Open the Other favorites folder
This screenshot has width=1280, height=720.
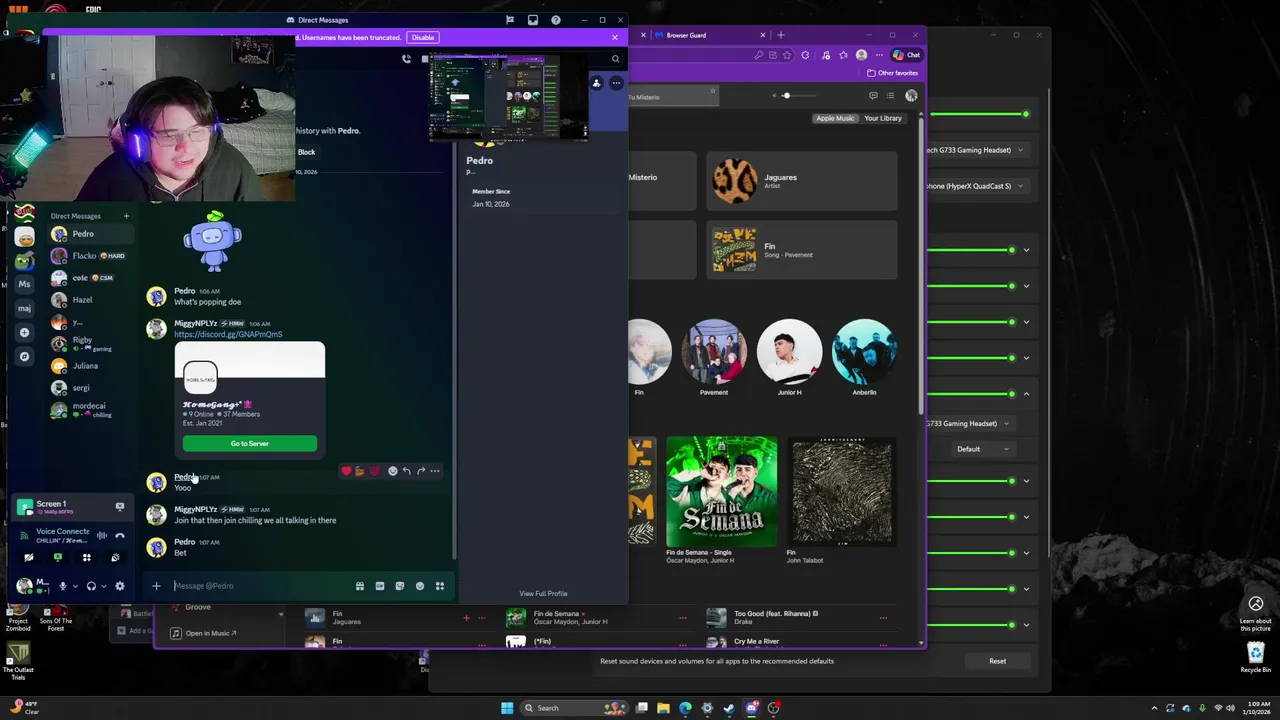coord(893,73)
